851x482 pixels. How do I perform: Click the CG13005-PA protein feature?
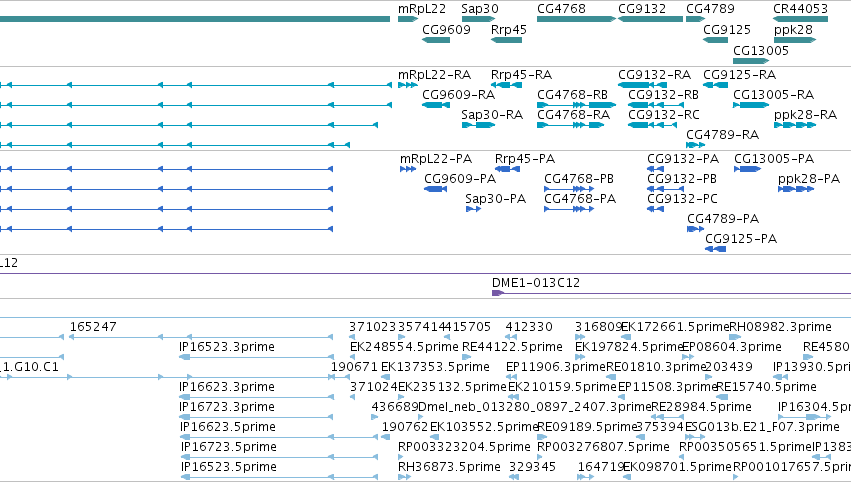click(747, 169)
